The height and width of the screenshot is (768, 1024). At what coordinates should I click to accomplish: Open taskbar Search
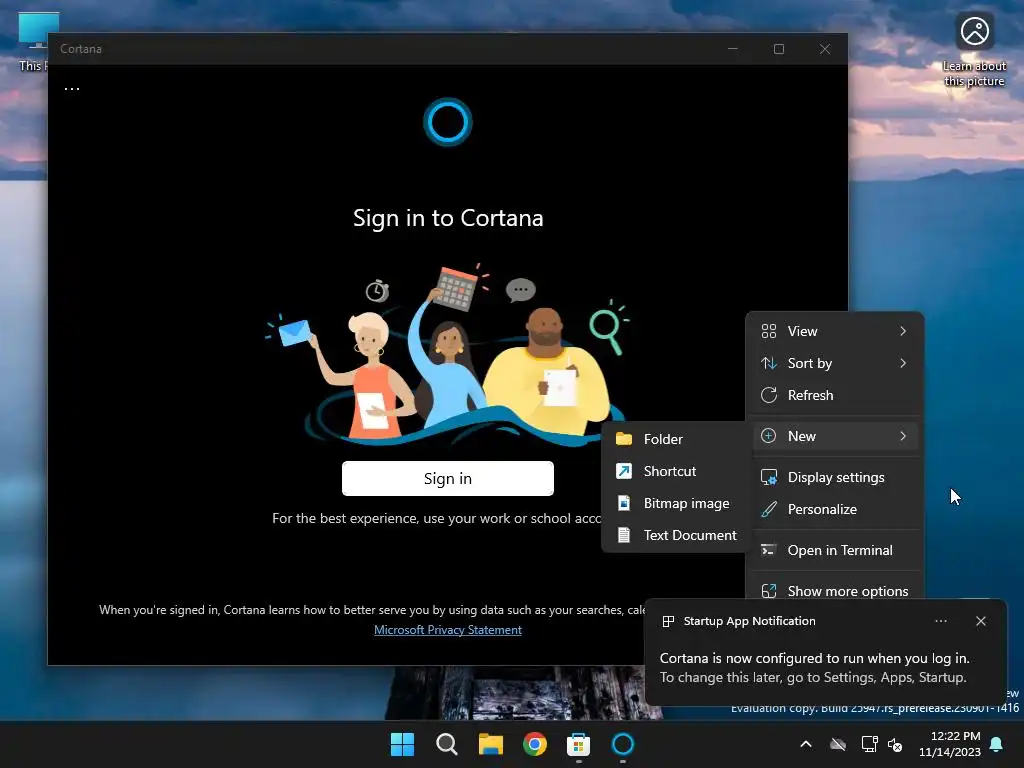point(447,744)
